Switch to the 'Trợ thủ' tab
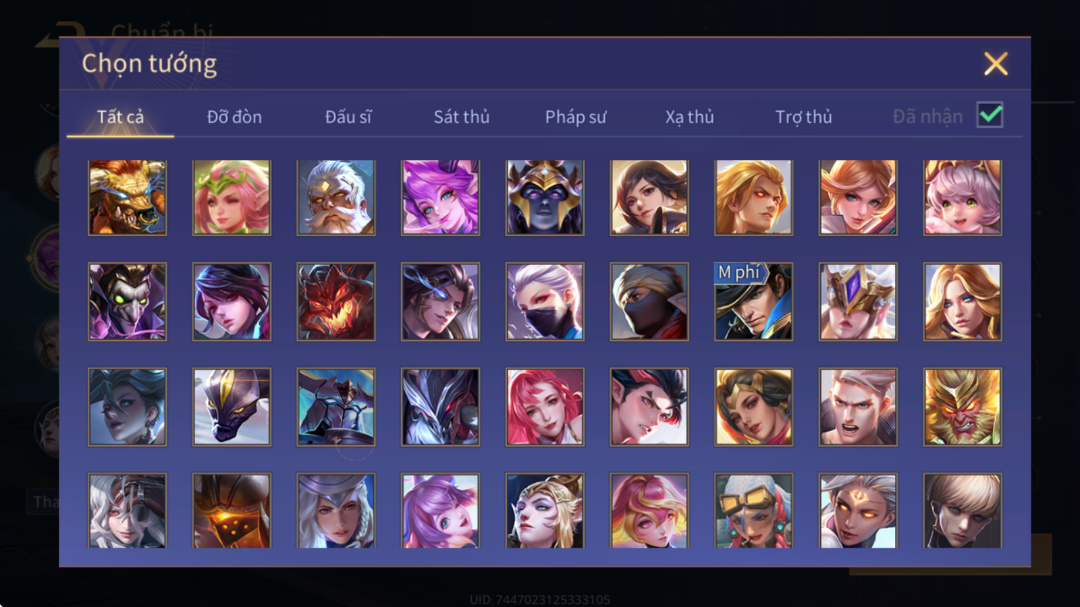1080x607 pixels. pos(804,117)
